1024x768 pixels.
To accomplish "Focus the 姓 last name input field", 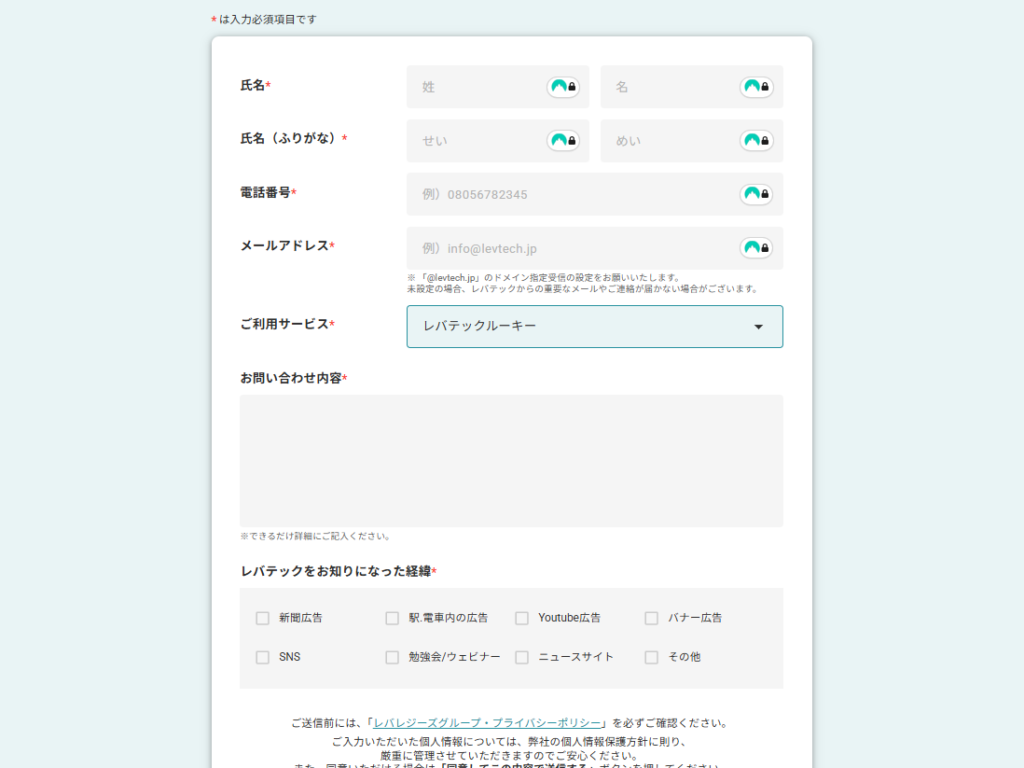I will [475, 87].
